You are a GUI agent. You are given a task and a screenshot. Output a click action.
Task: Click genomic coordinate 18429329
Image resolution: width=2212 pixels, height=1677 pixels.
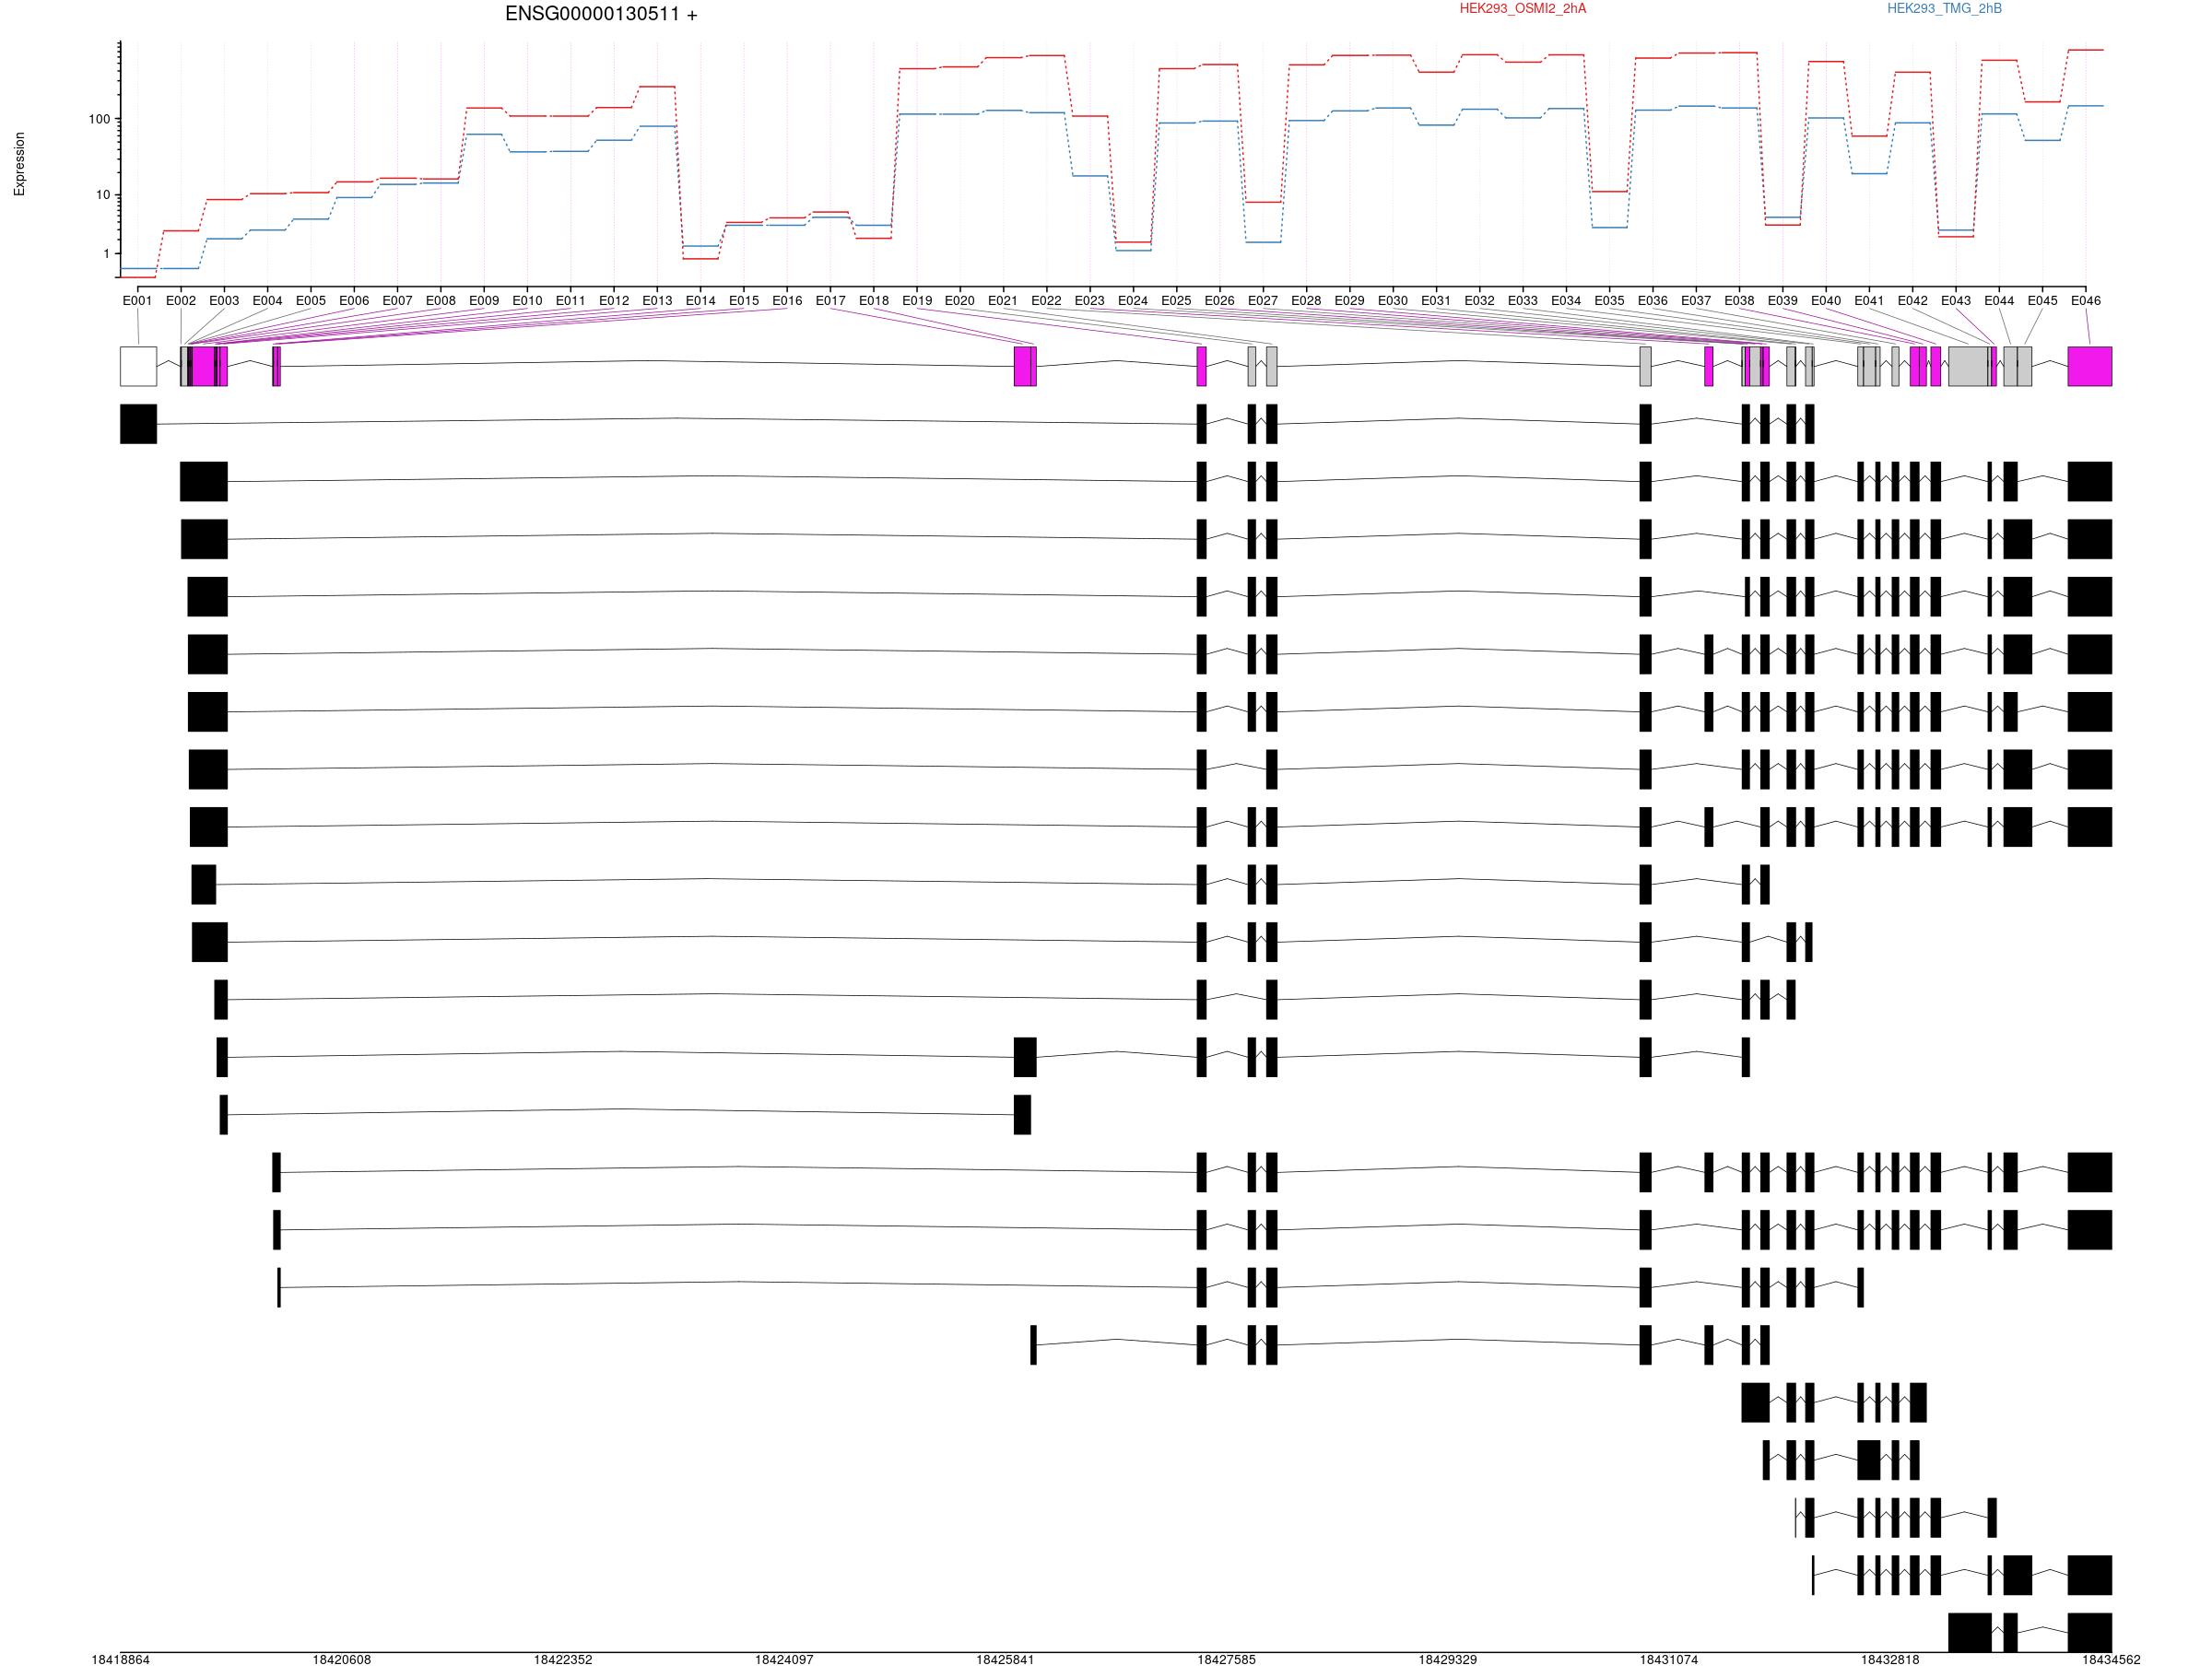click(1447, 1660)
